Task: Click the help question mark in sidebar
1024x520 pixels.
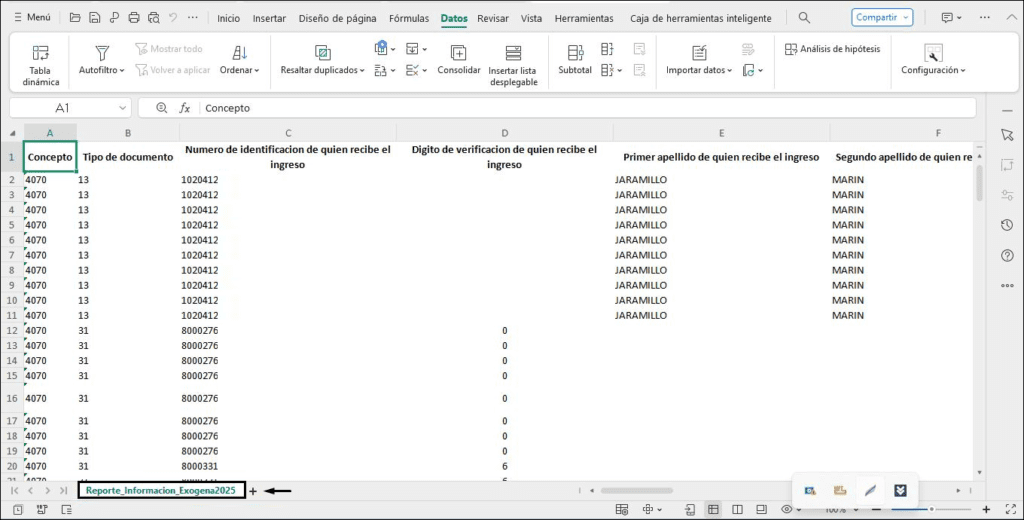Action: [1007, 256]
